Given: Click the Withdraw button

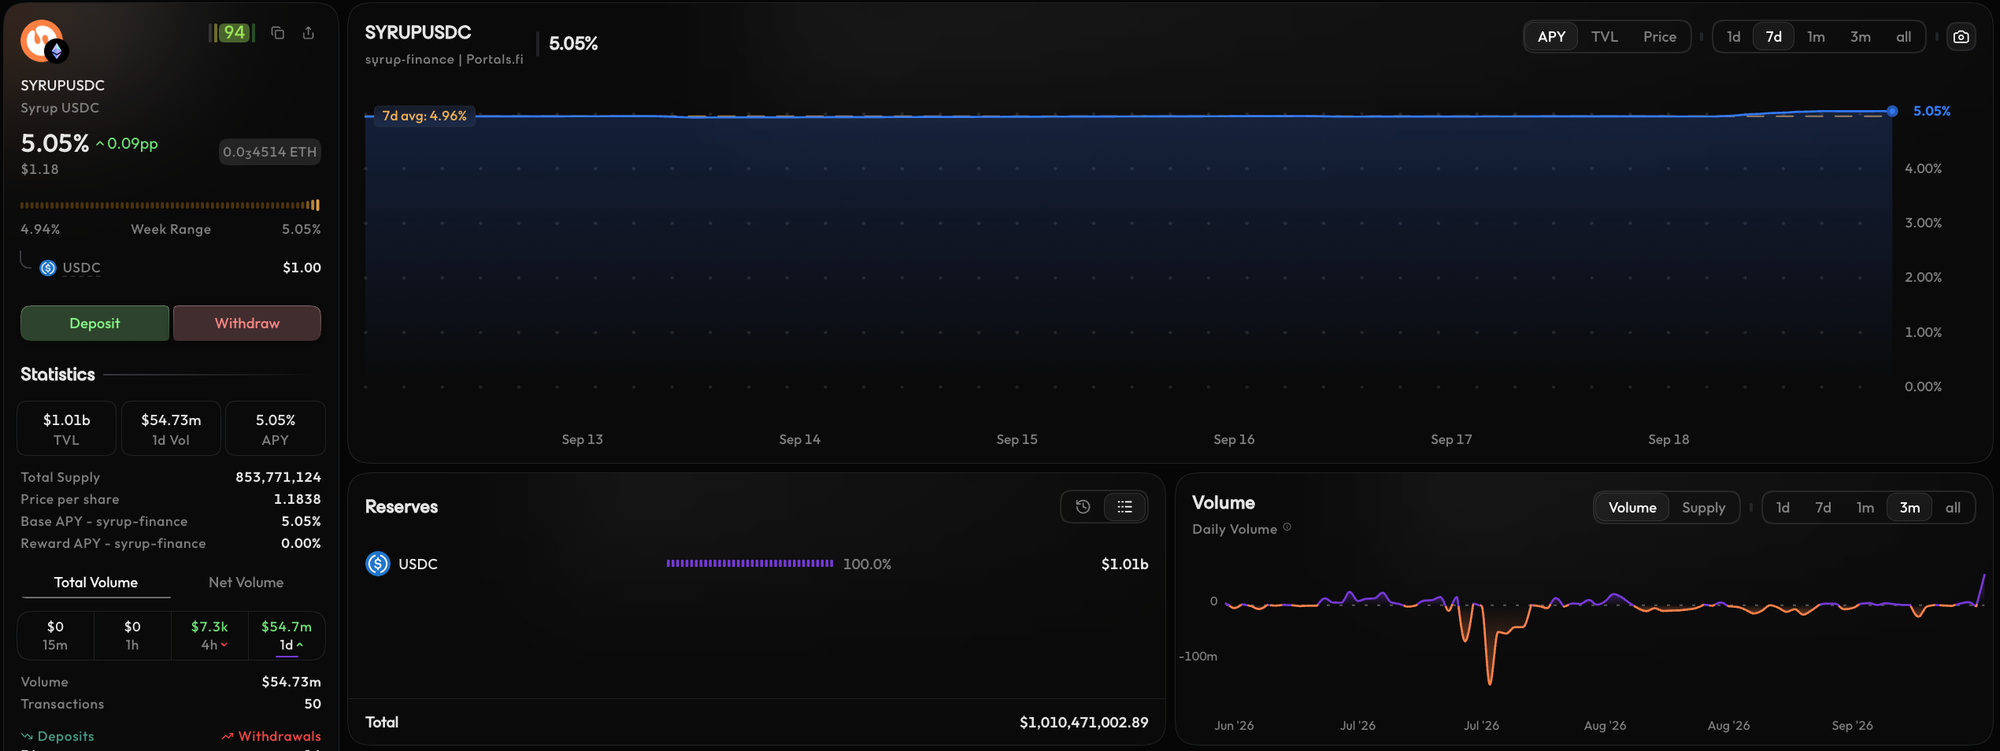Looking at the screenshot, I should (x=247, y=323).
